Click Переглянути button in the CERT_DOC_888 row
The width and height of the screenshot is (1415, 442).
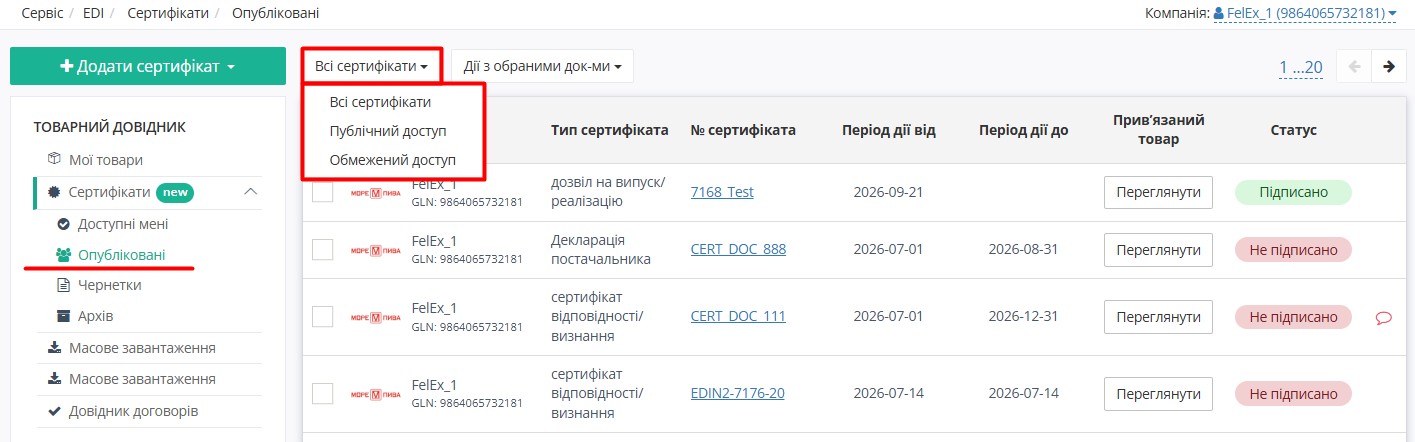coord(1158,250)
